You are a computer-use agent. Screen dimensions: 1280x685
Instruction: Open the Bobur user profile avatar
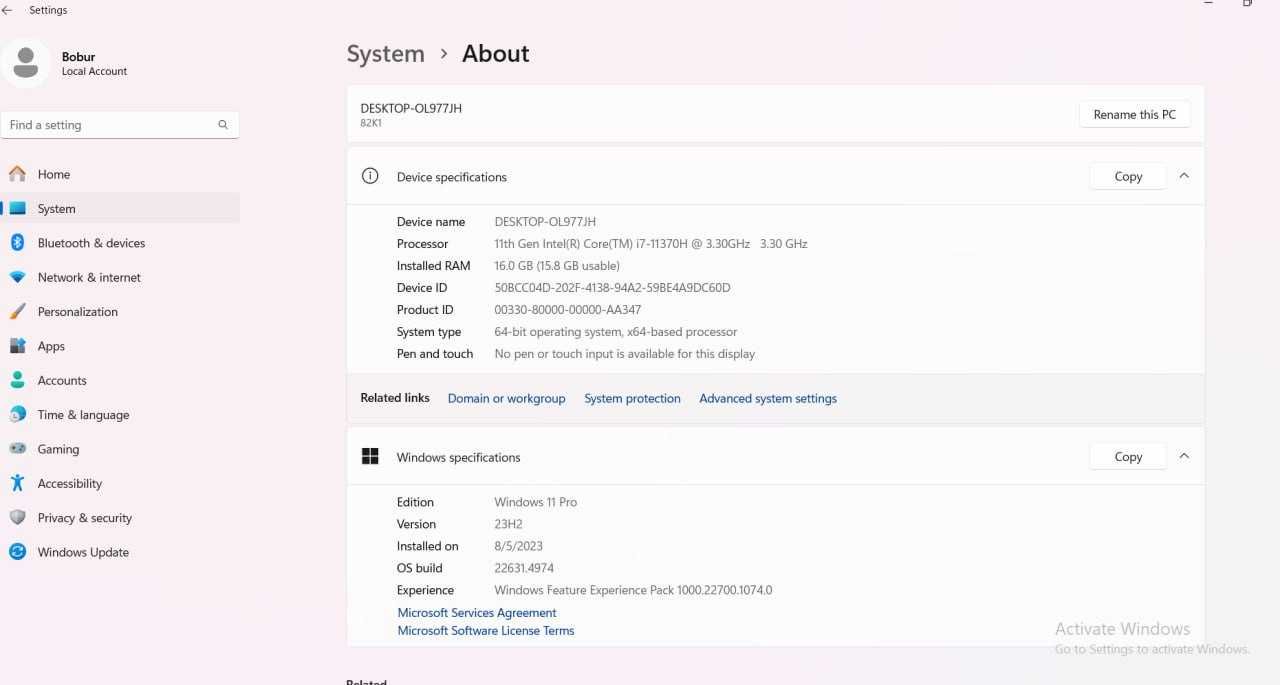coord(25,63)
